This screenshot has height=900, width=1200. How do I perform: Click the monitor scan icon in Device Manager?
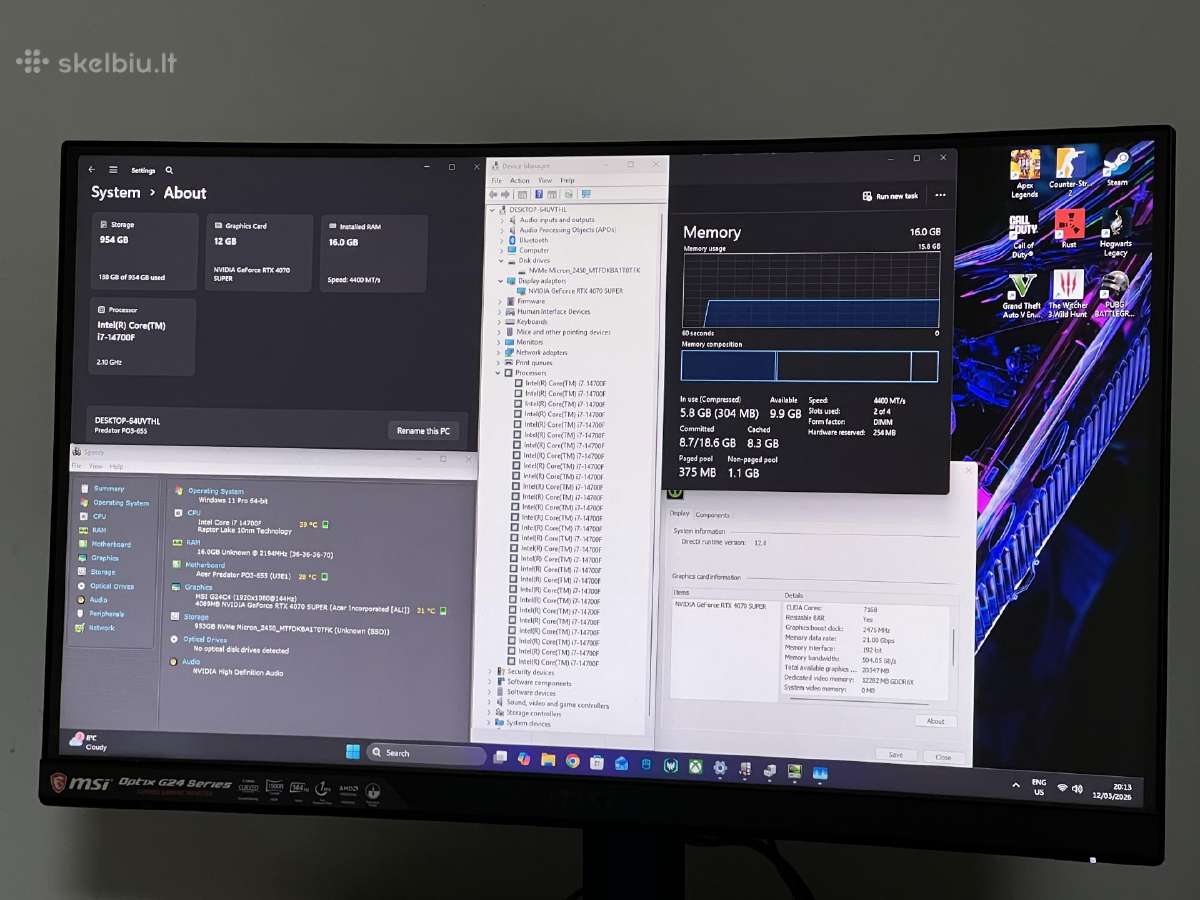click(x=586, y=194)
